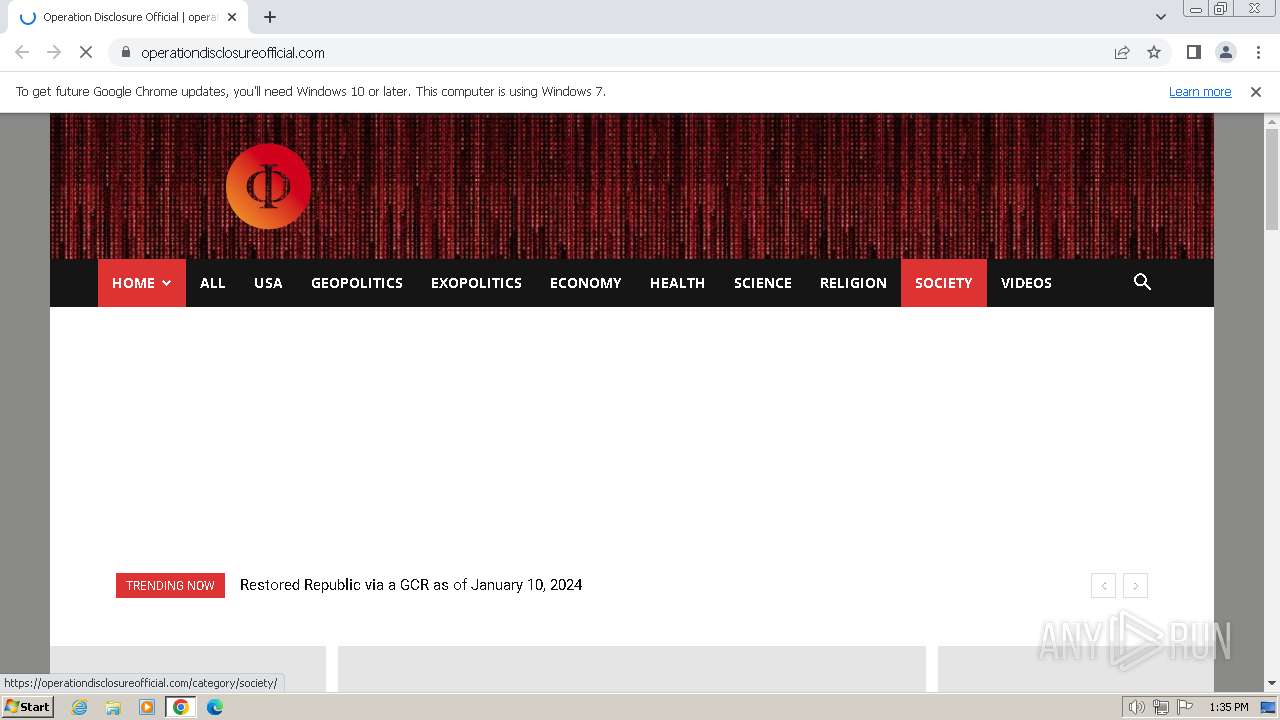Open Chrome profile avatar menu
The image size is (1280, 720).
coord(1225,52)
